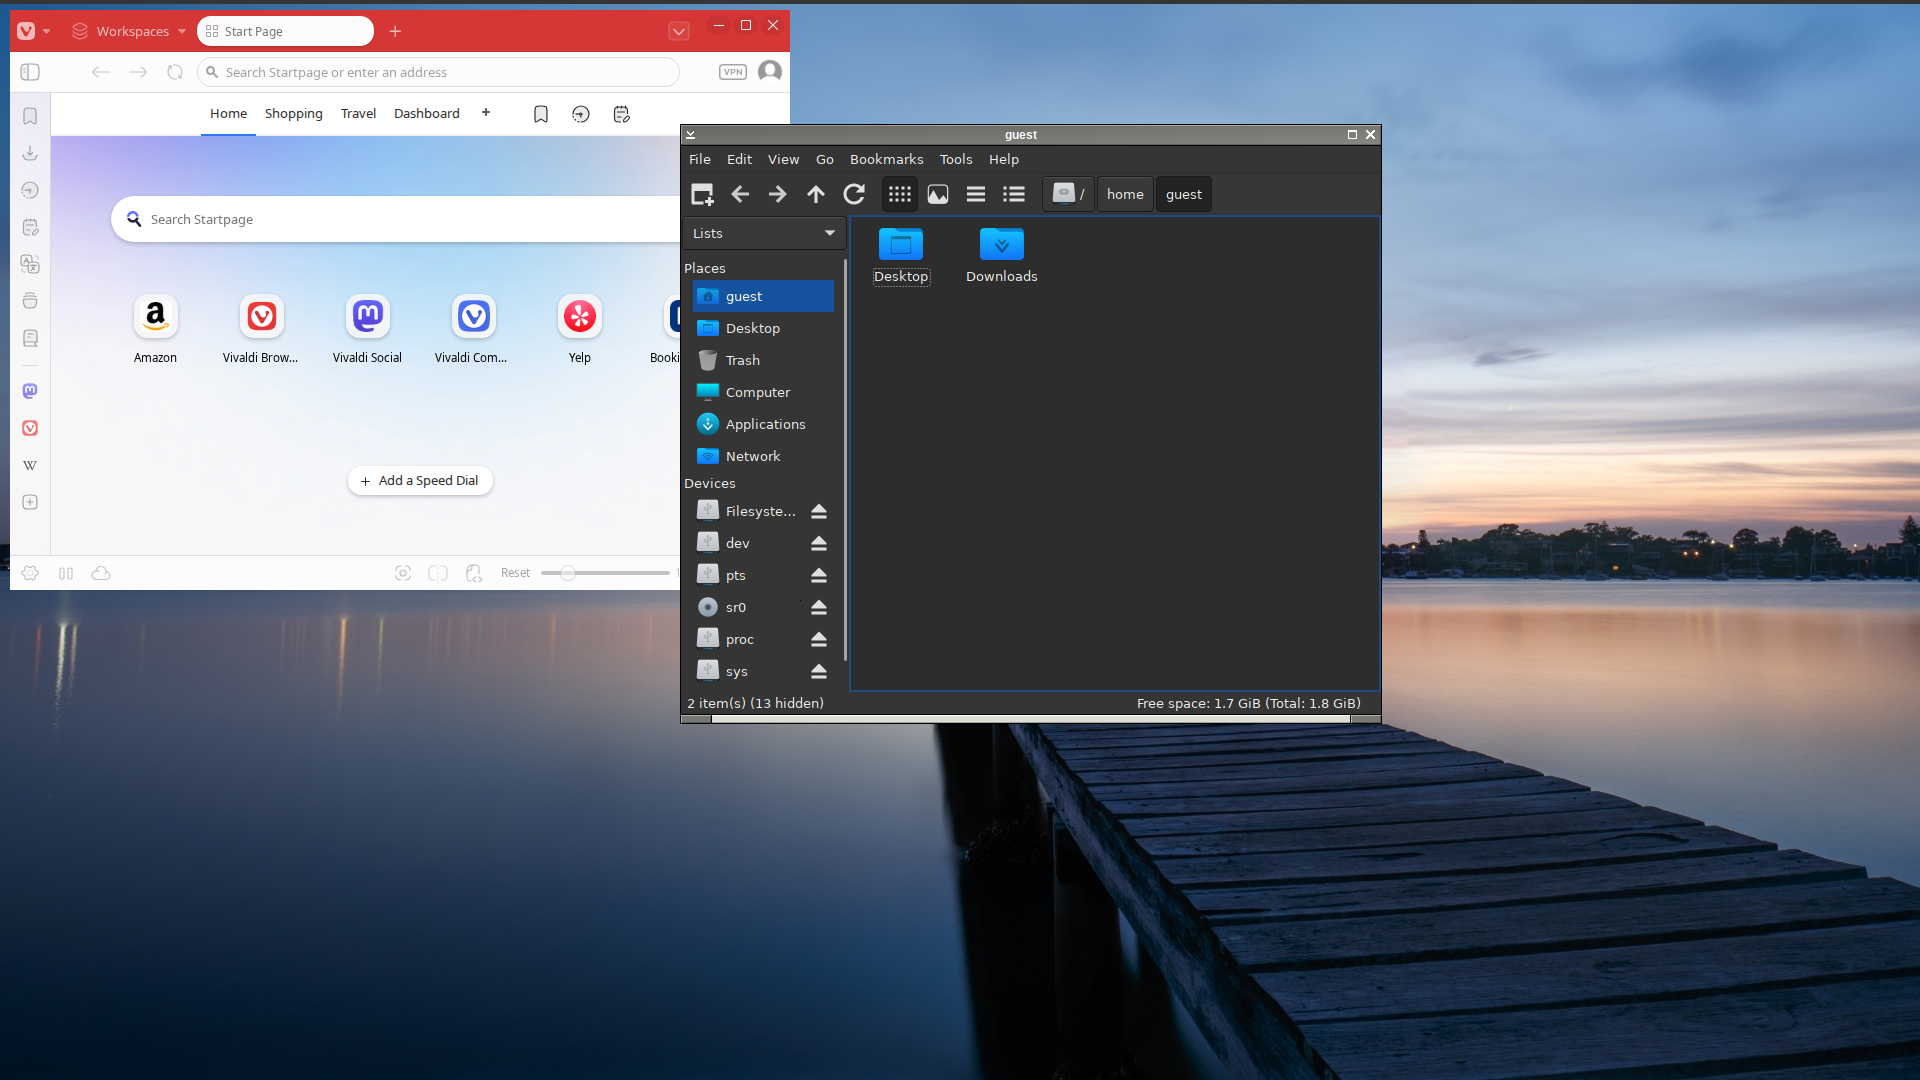Open the Downloads folder icon
Screen dimensions: 1920x1080
tap(1001, 245)
